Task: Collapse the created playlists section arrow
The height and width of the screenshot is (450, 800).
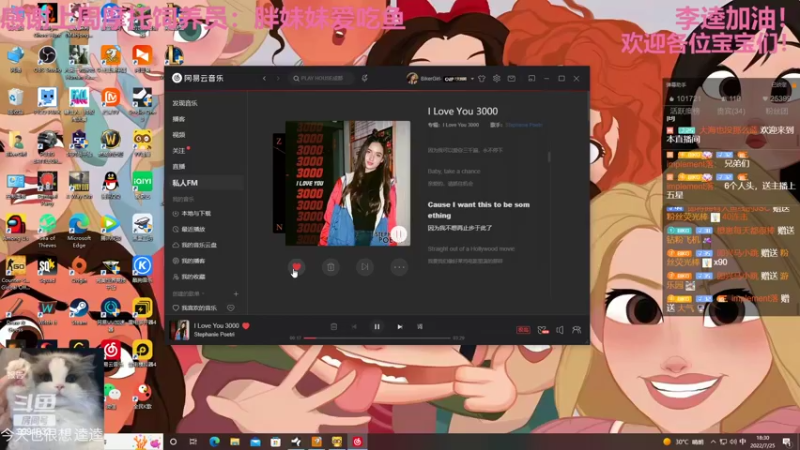Action: pos(203,294)
